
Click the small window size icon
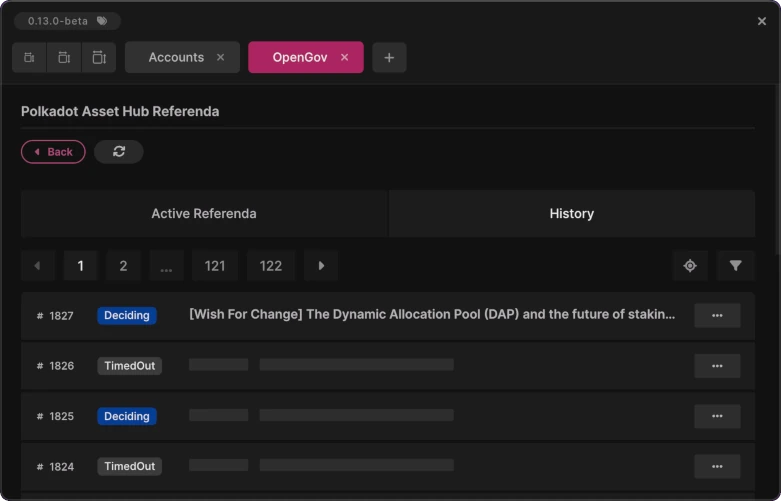pos(29,58)
